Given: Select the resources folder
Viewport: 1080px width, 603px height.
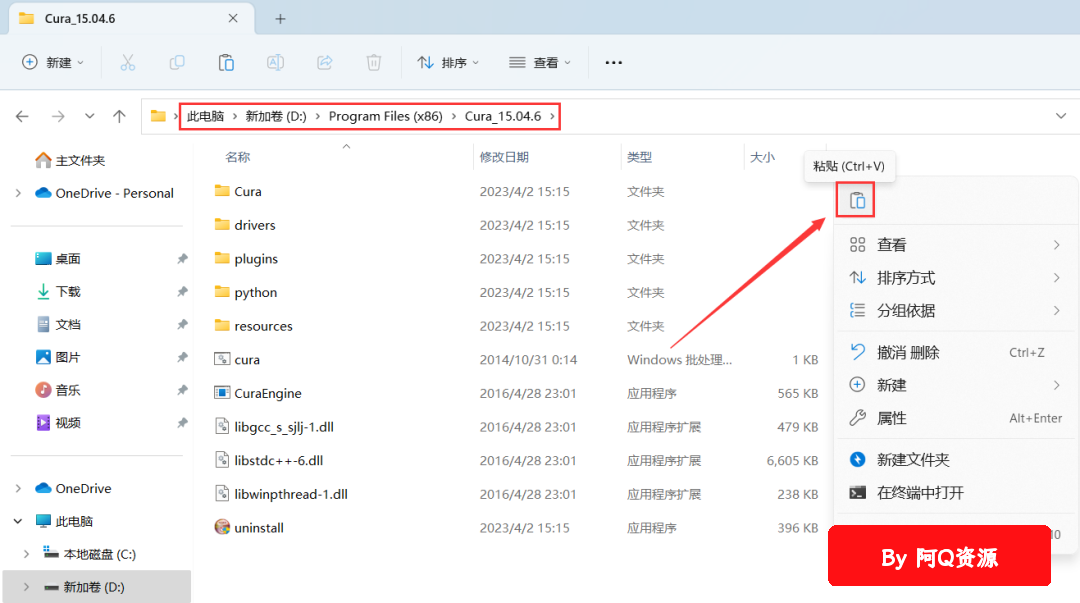Looking at the screenshot, I should (x=253, y=326).
